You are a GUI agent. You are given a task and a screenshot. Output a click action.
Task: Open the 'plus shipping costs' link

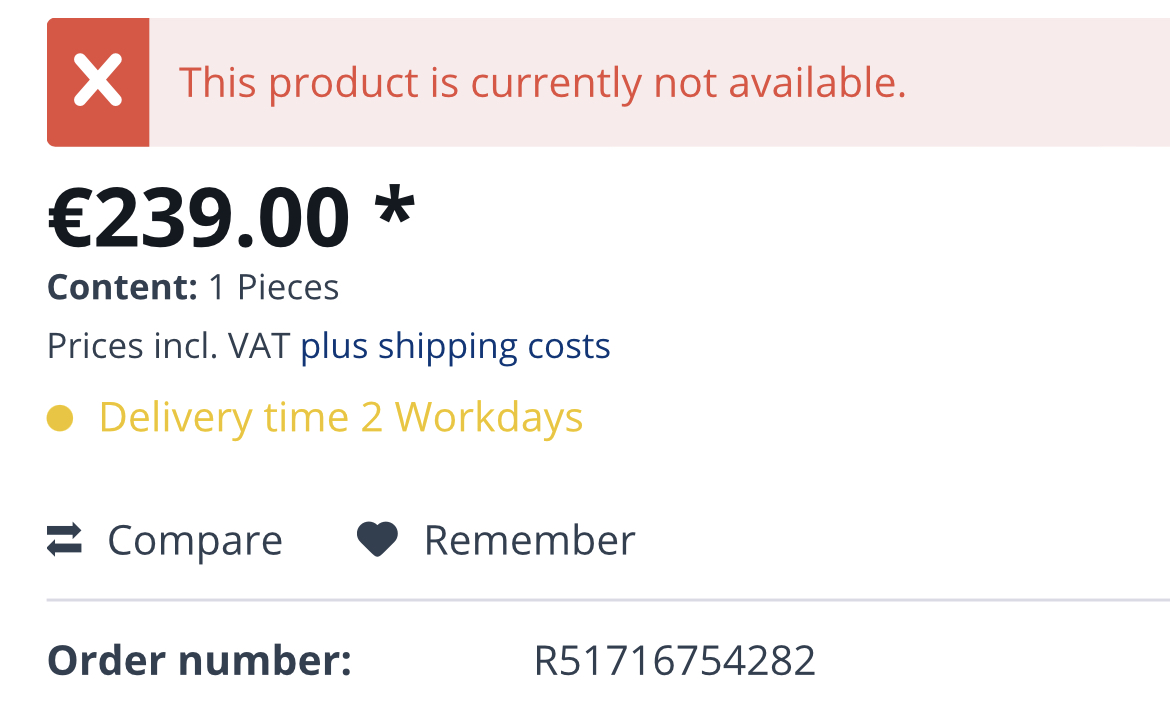point(455,346)
